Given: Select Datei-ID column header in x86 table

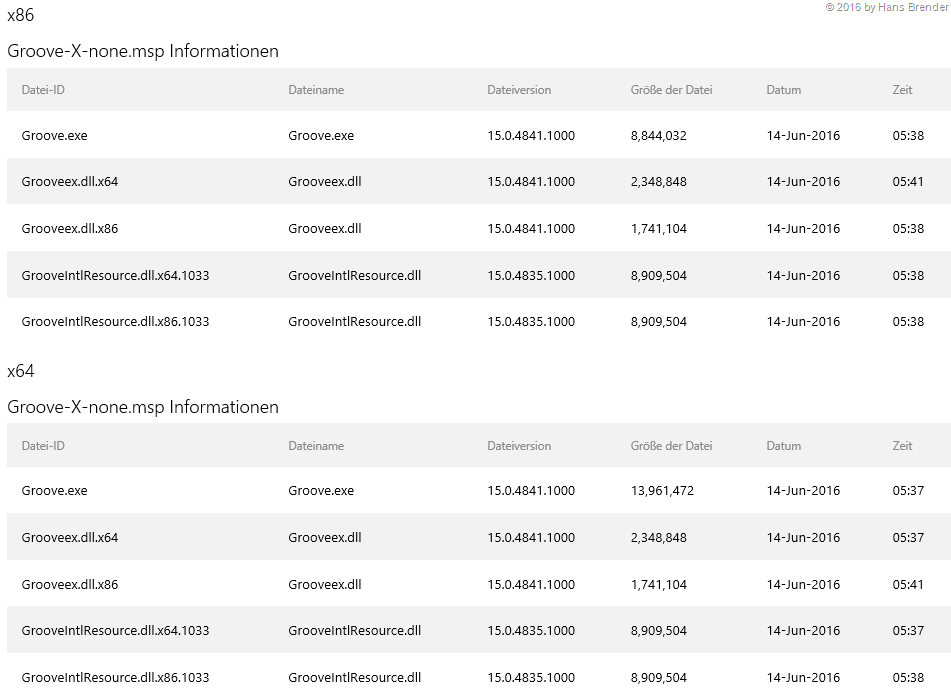Looking at the screenshot, I should [43, 90].
